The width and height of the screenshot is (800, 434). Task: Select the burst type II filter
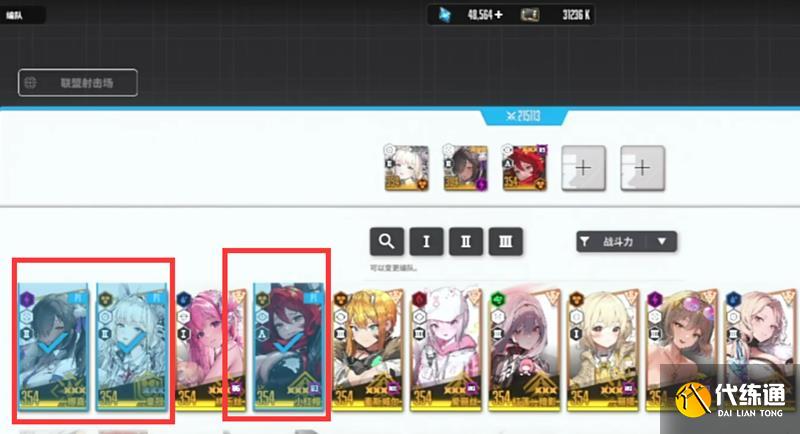click(x=466, y=241)
